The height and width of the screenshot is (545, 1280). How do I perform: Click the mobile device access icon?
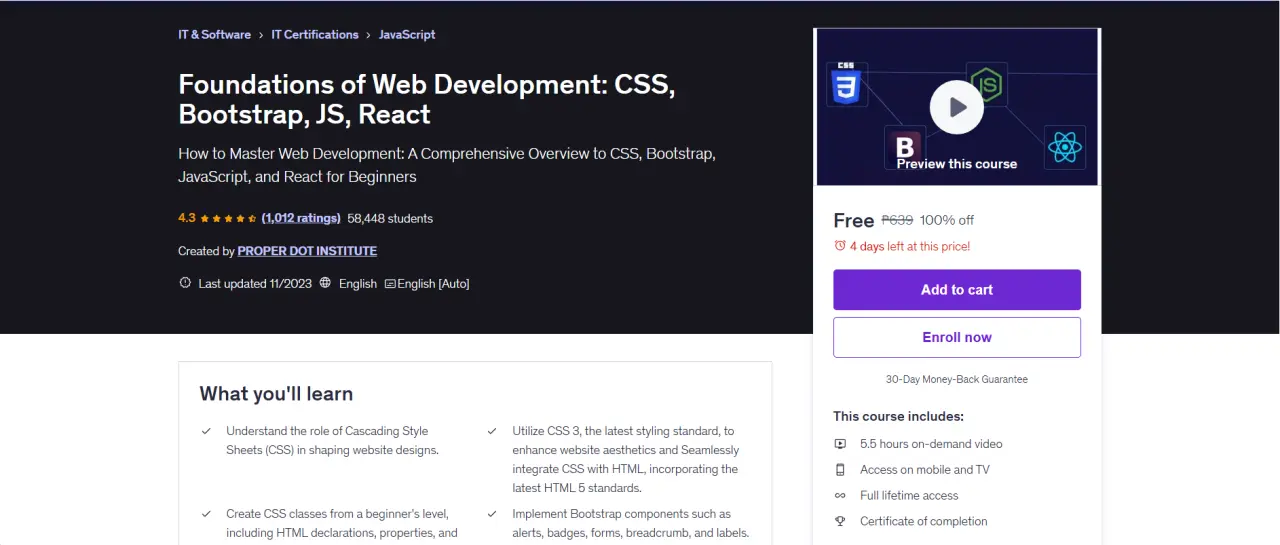click(x=840, y=470)
